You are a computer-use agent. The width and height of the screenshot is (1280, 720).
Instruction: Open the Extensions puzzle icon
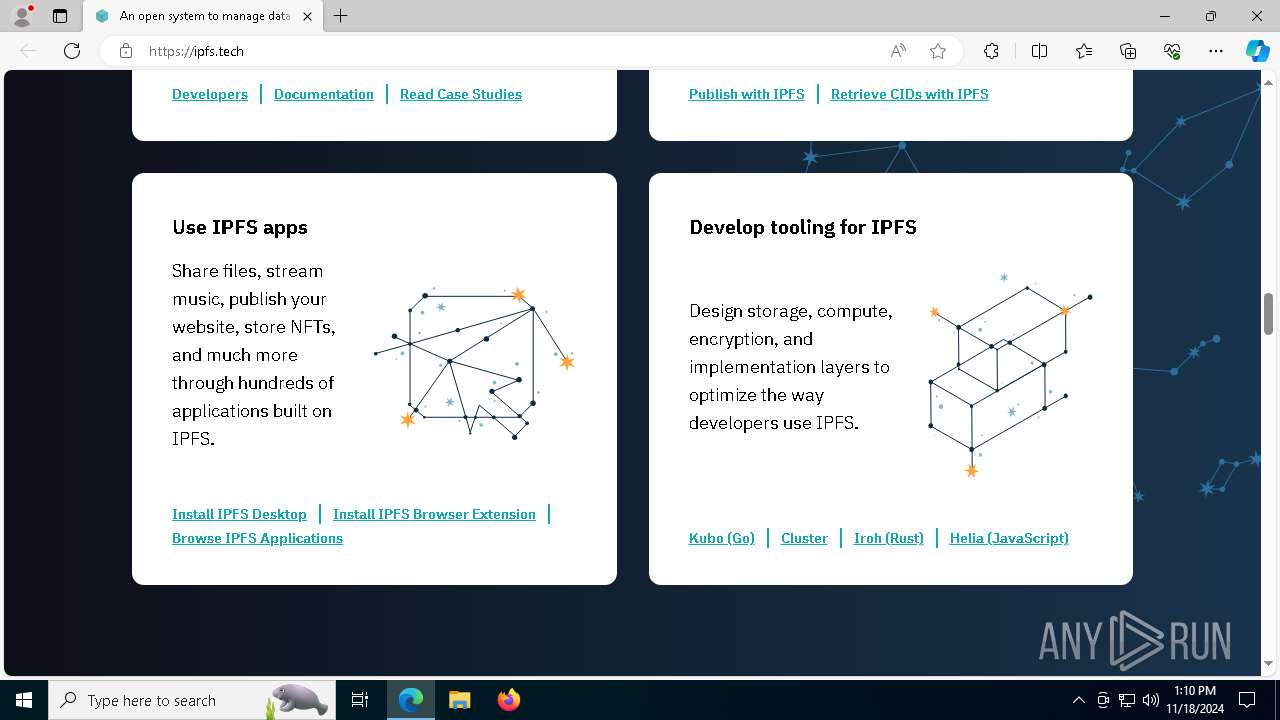(991, 51)
